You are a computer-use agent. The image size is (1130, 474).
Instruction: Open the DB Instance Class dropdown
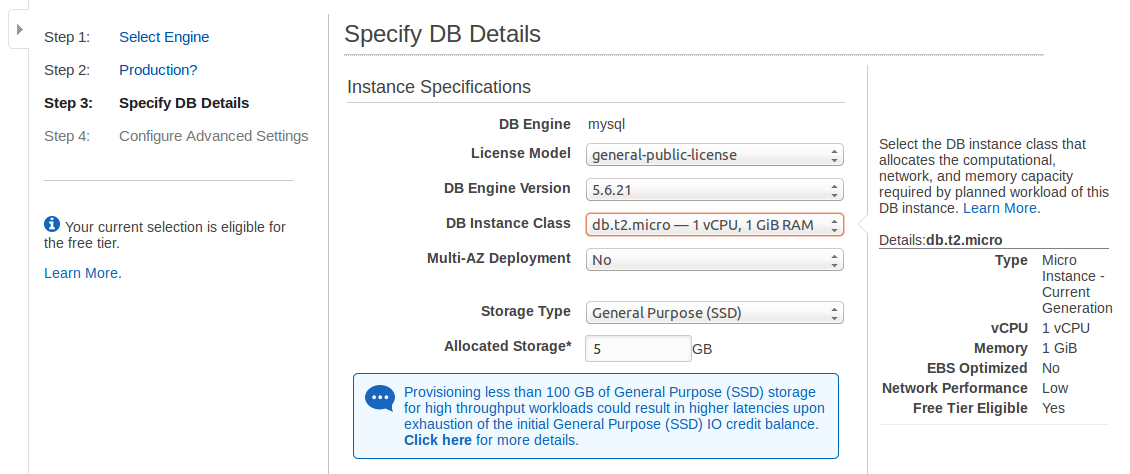coord(714,225)
